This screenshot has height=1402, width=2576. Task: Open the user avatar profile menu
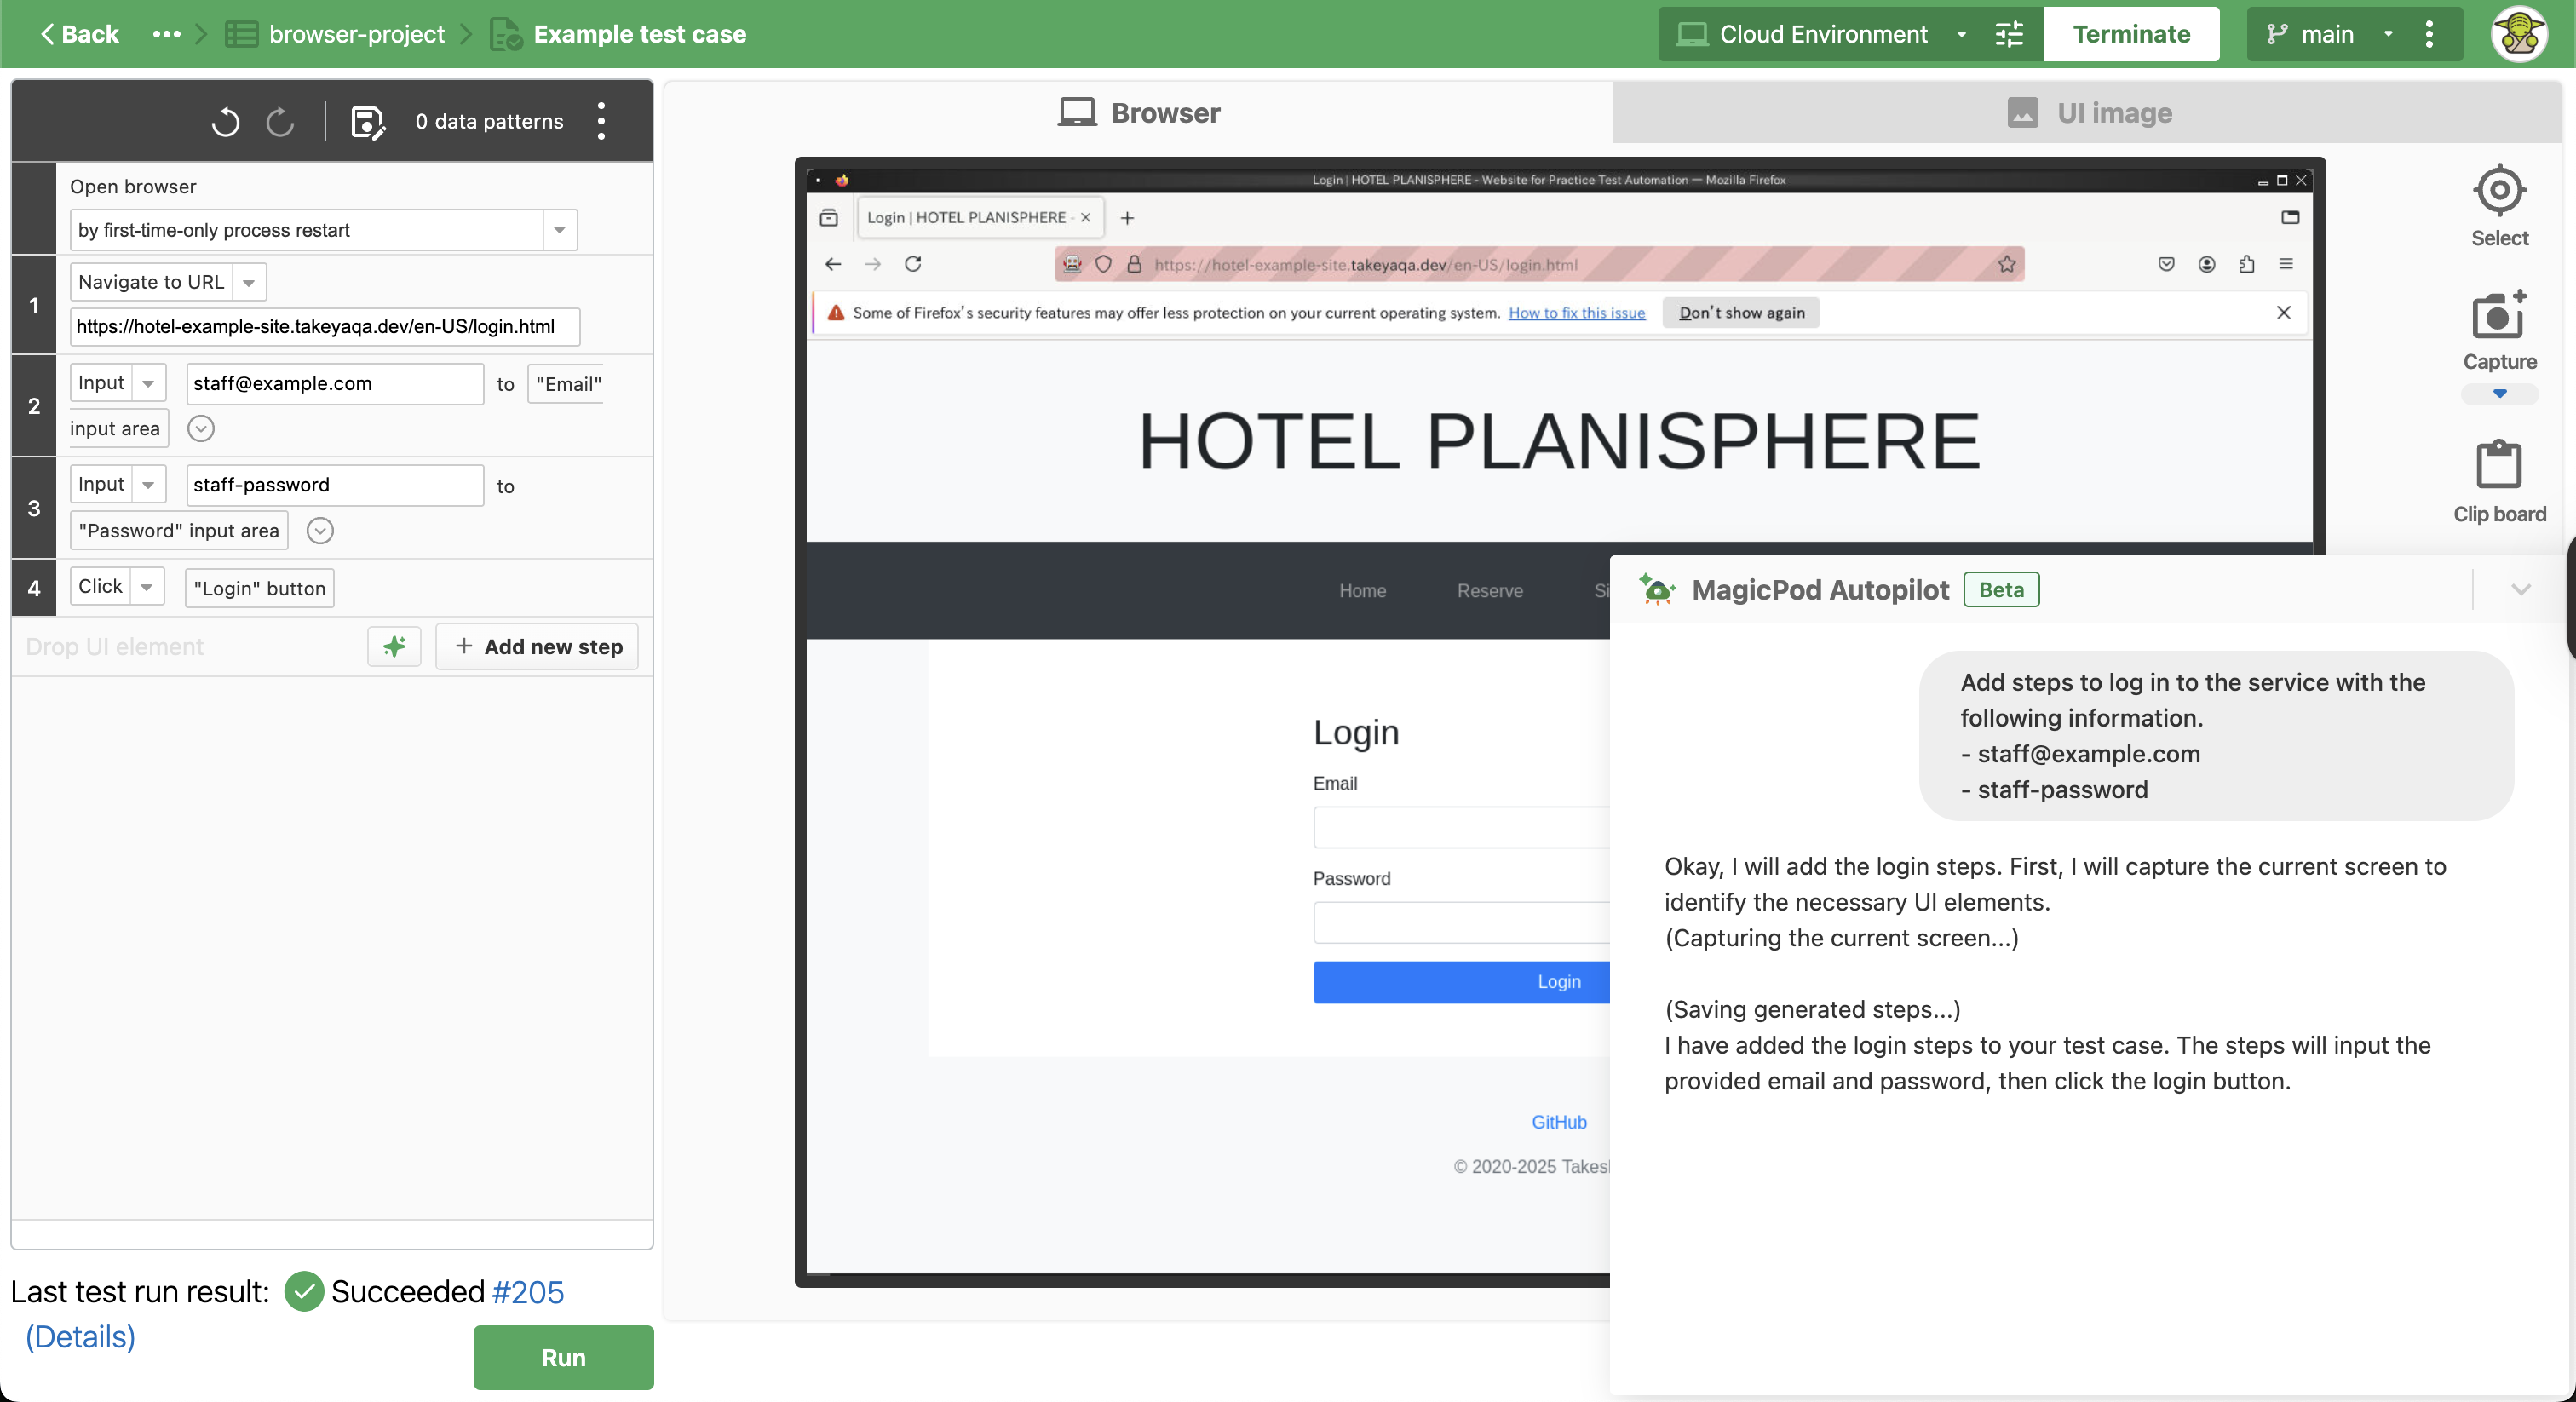(x=2518, y=34)
